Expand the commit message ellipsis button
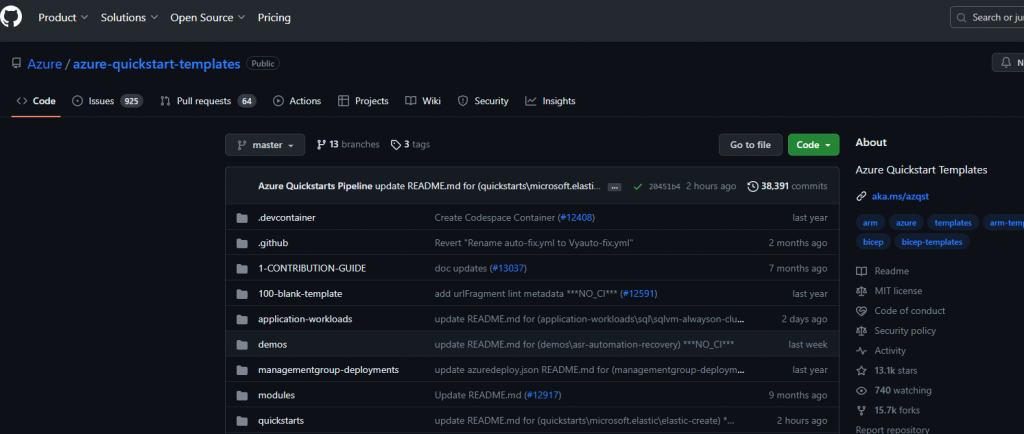The width and height of the screenshot is (1024, 434). 614,187
